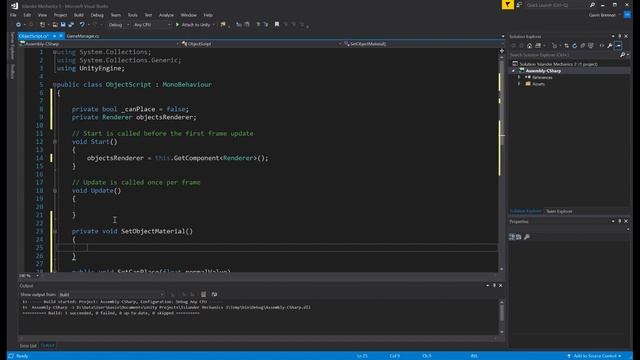Click Add to Source Control in status bar
The width and height of the screenshot is (640, 360).
pyautogui.click(x=594, y=356)
